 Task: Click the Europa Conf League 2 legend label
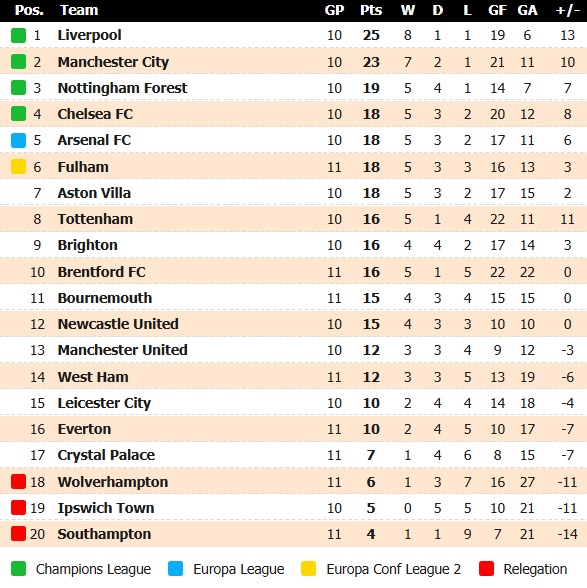393,569
